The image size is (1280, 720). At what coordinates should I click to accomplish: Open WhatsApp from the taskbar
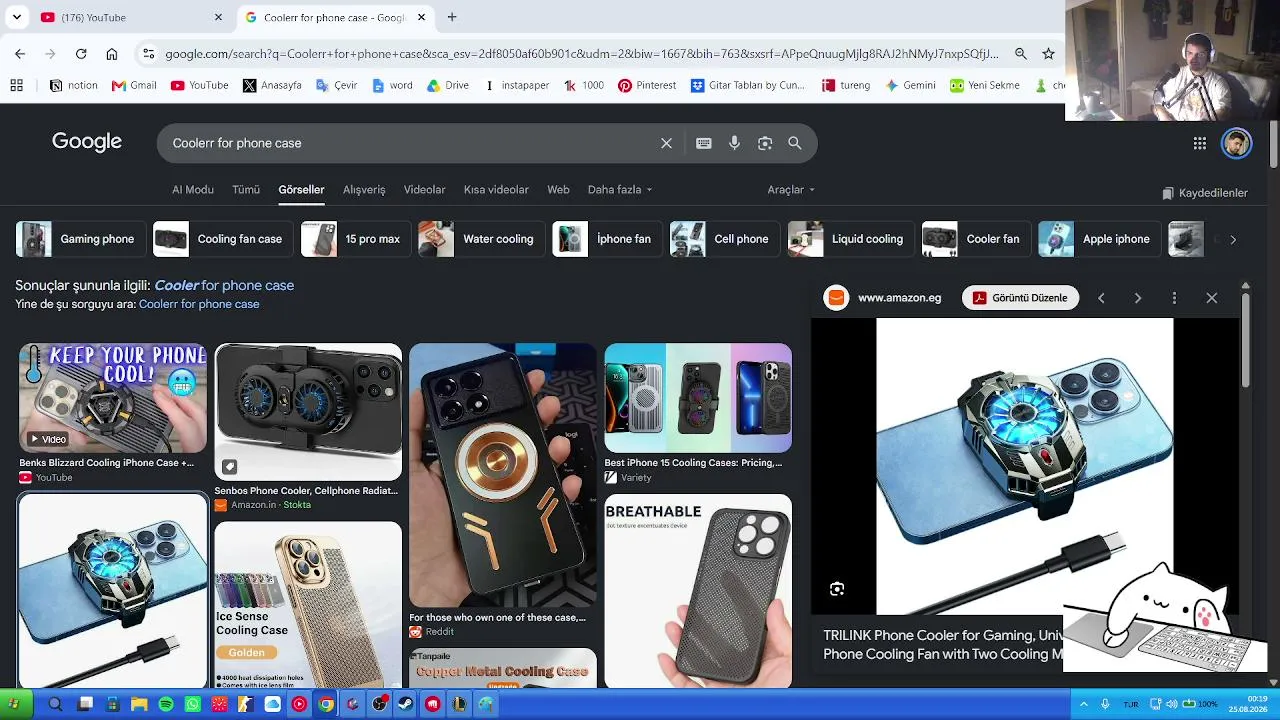coord(193,704)
